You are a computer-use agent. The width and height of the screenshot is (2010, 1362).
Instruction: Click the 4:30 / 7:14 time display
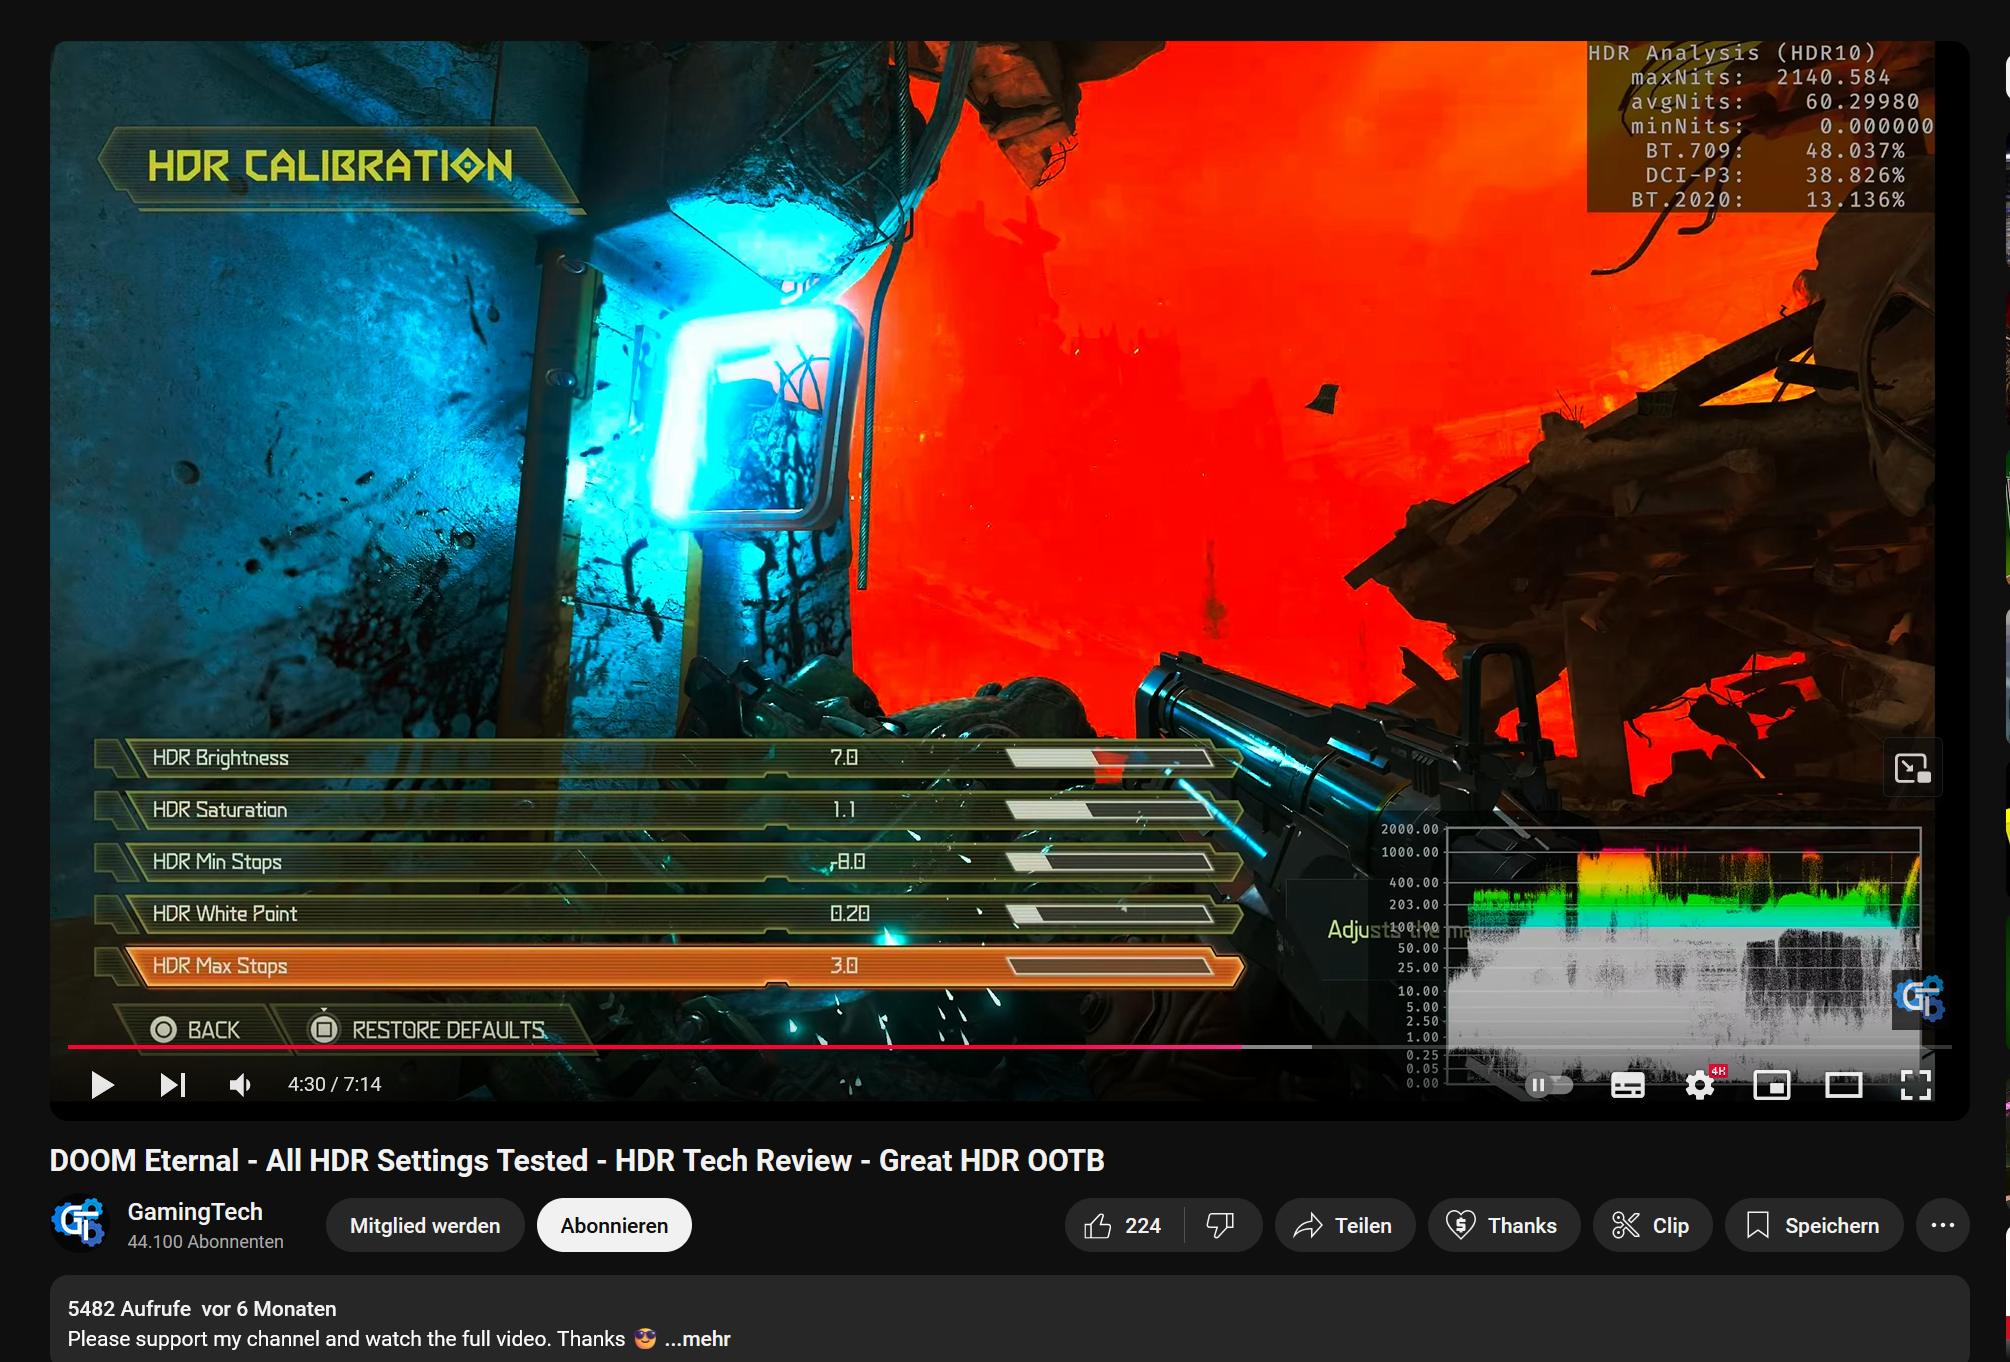pyautogui.click(x=335, y=1085)
